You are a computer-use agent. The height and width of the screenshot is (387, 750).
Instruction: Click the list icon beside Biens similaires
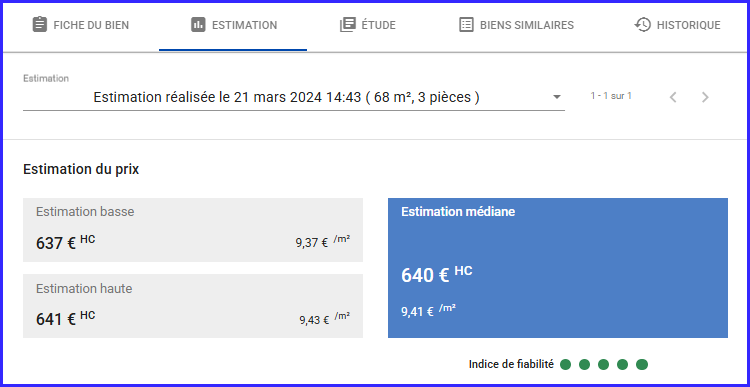[466, 25]
